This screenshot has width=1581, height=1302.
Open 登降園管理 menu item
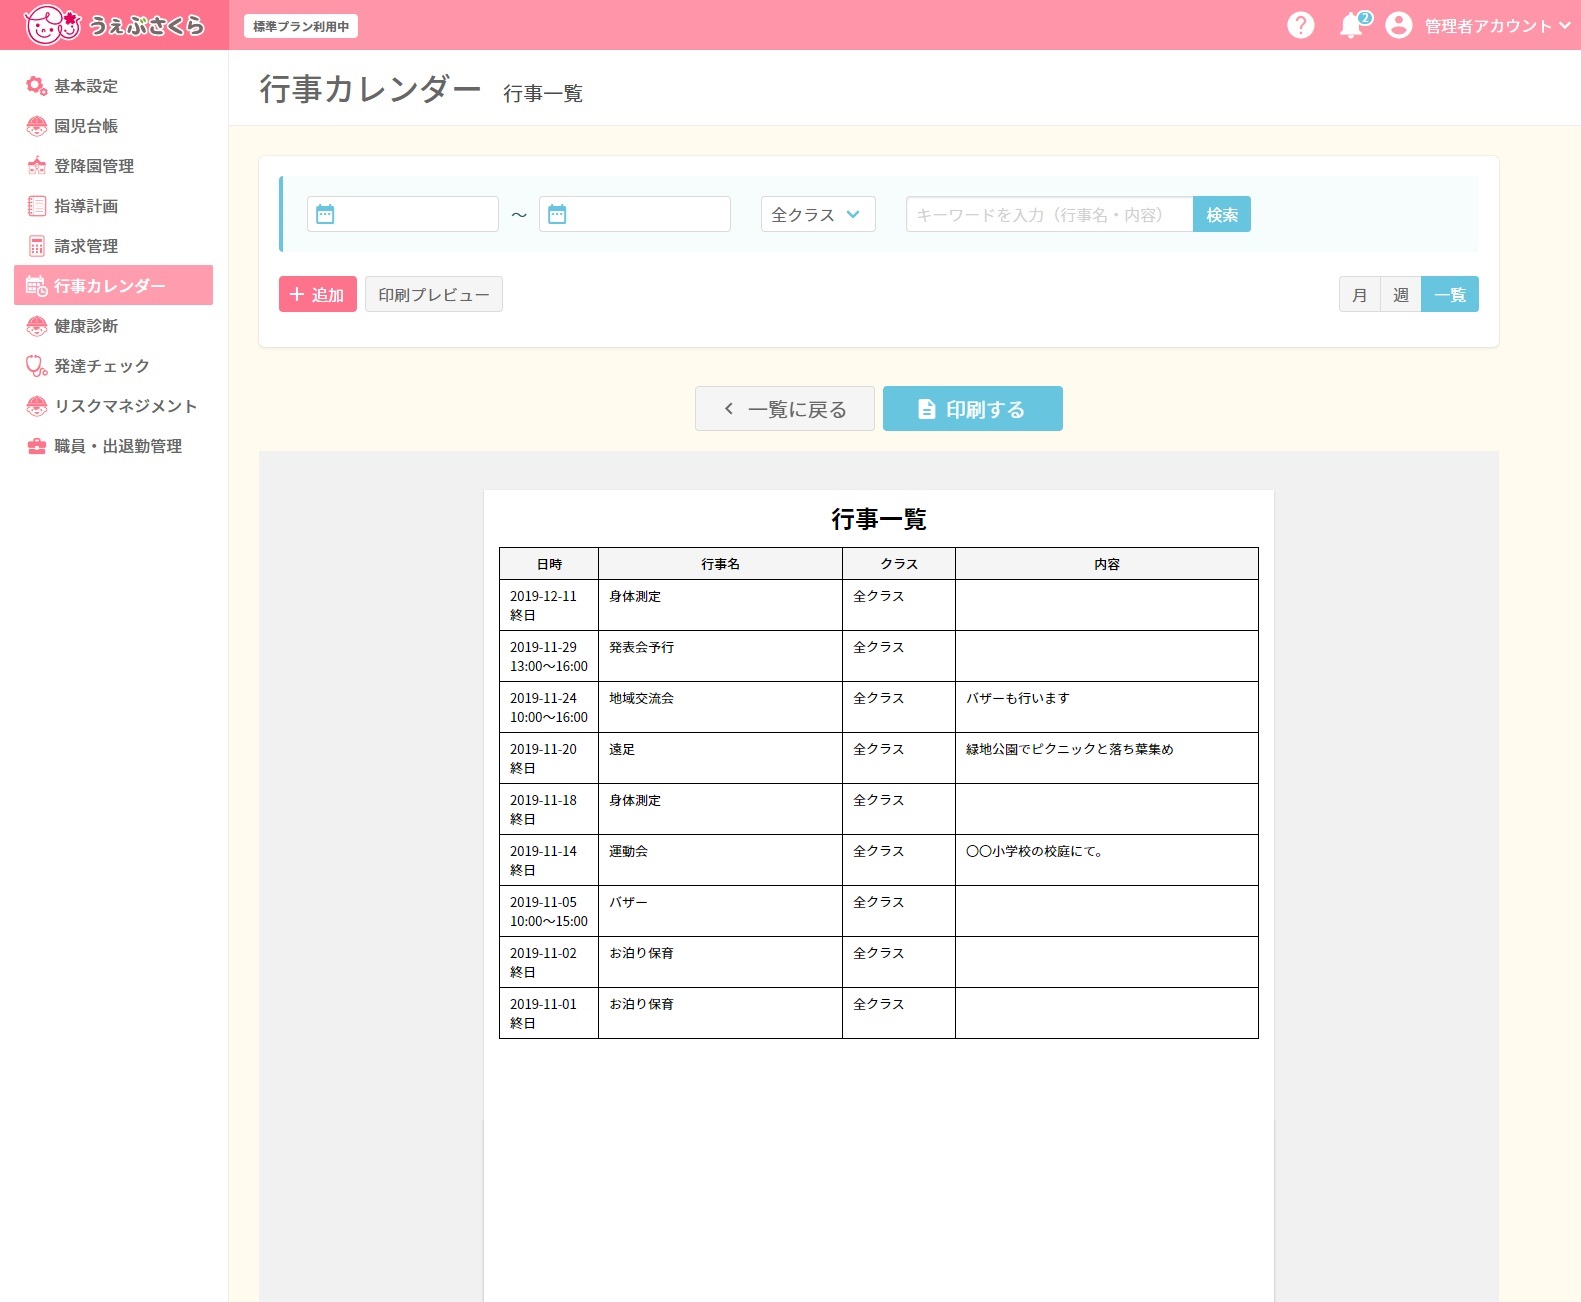coord(114,166)
